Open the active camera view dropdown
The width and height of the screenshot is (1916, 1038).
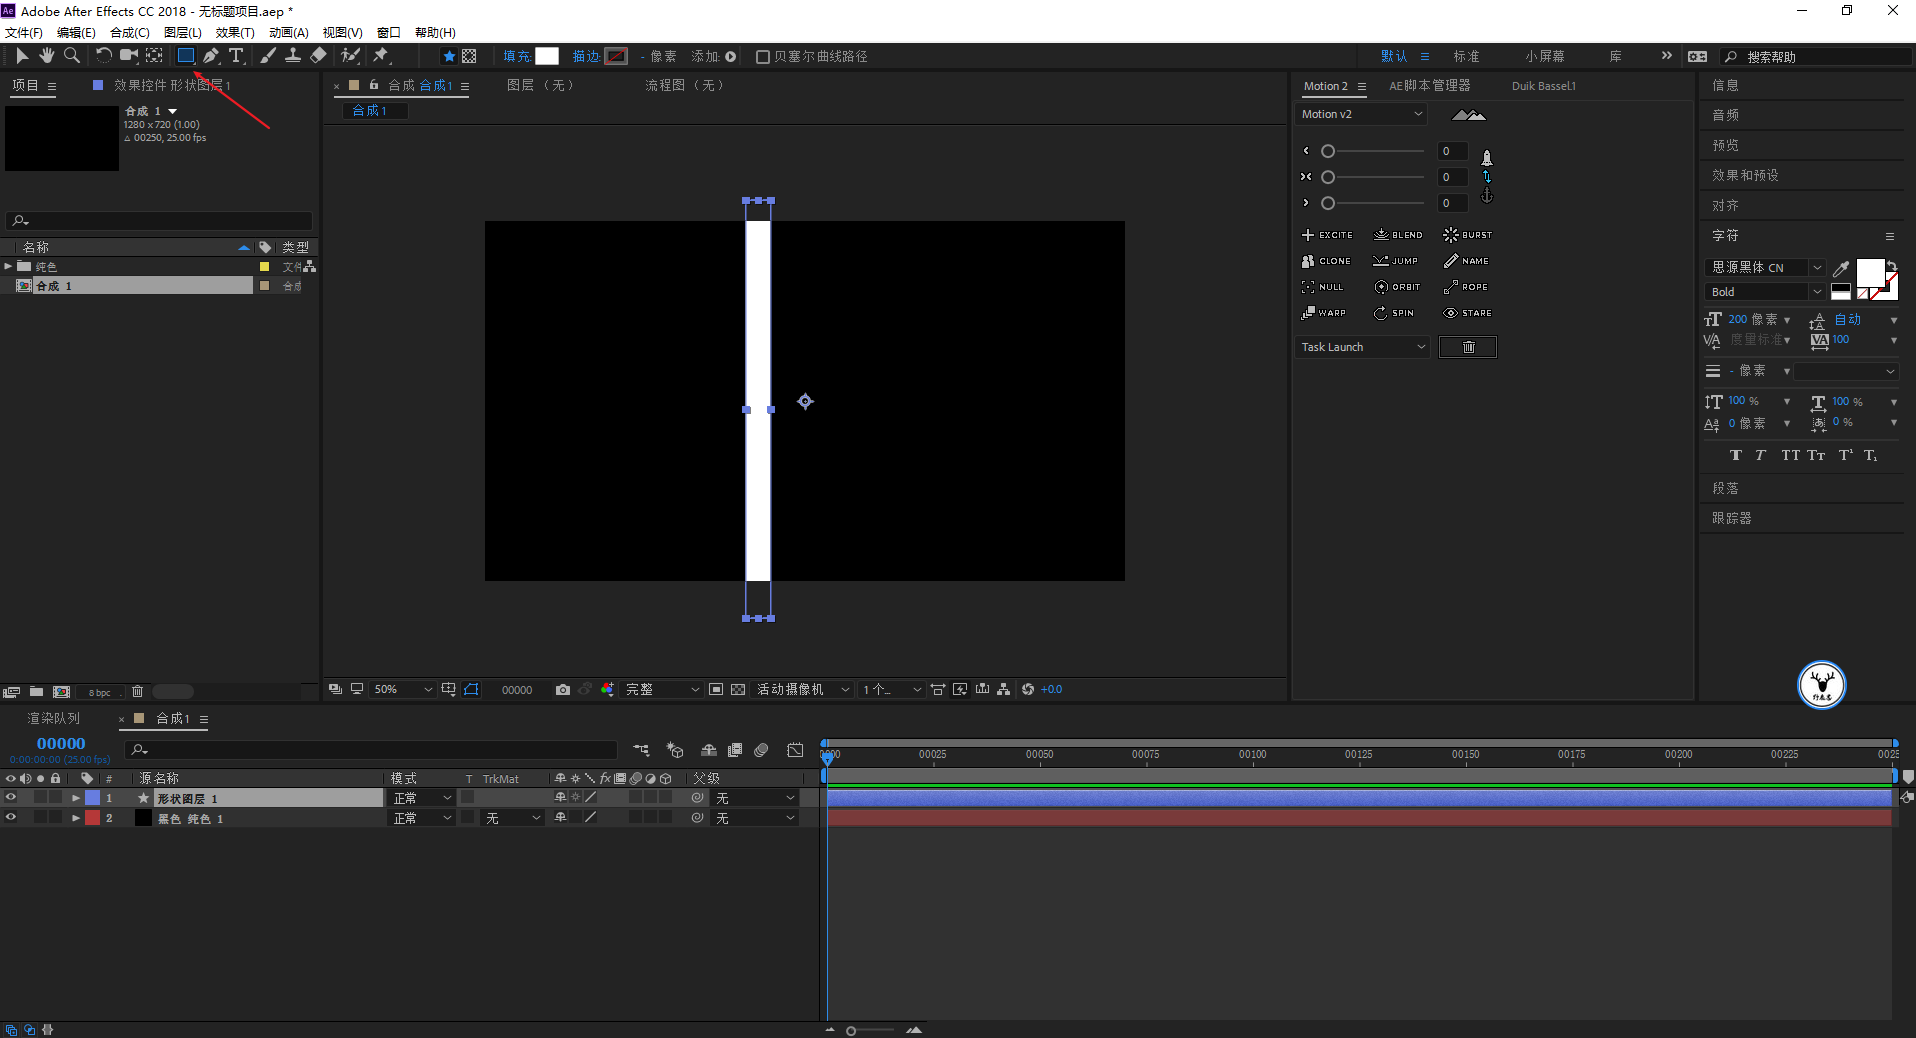pyautogui.click(x=803, y=690)
